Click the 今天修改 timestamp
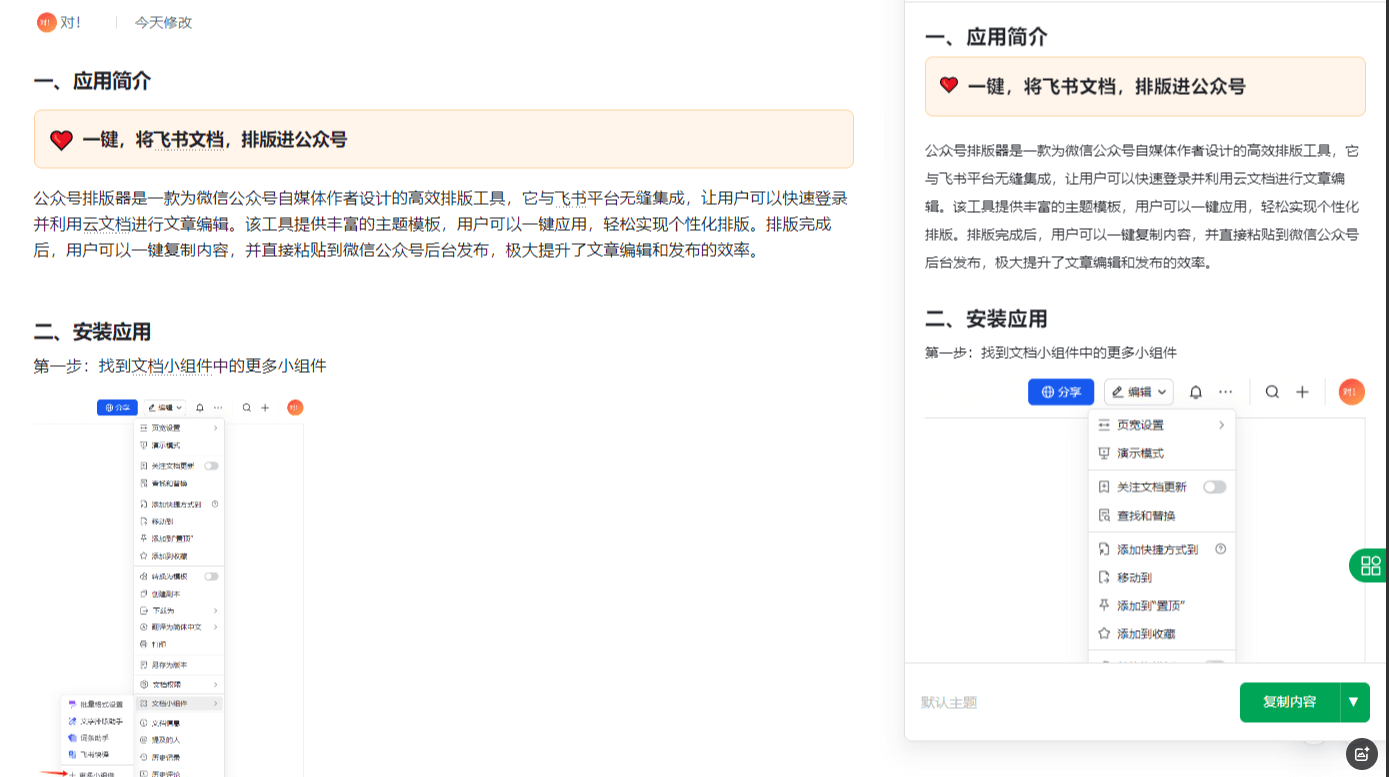Viewport: 1389px width, 777px height. 163,22
